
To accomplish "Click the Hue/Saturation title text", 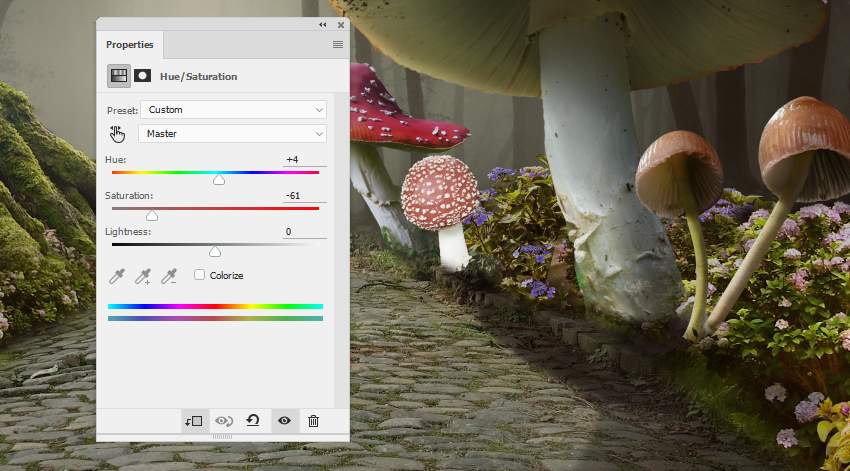I will pos(198,76).
